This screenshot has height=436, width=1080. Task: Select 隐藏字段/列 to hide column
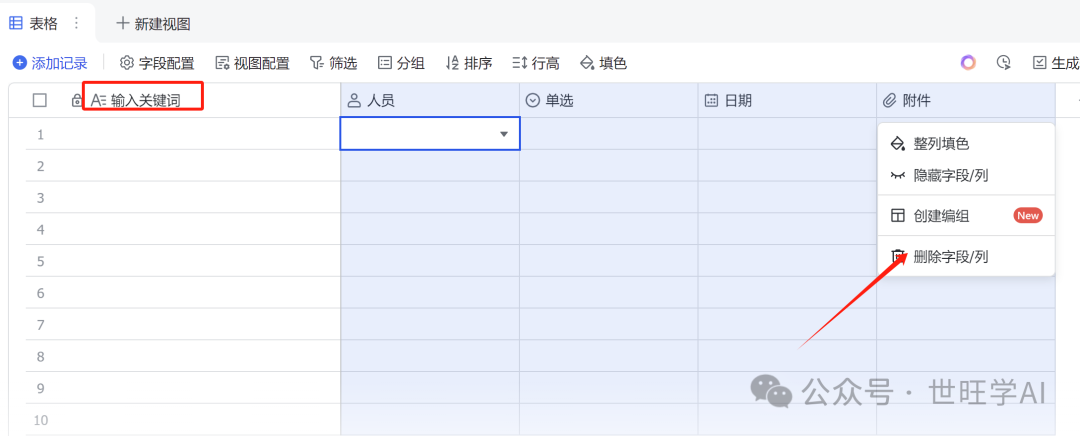tap(950, 175)
